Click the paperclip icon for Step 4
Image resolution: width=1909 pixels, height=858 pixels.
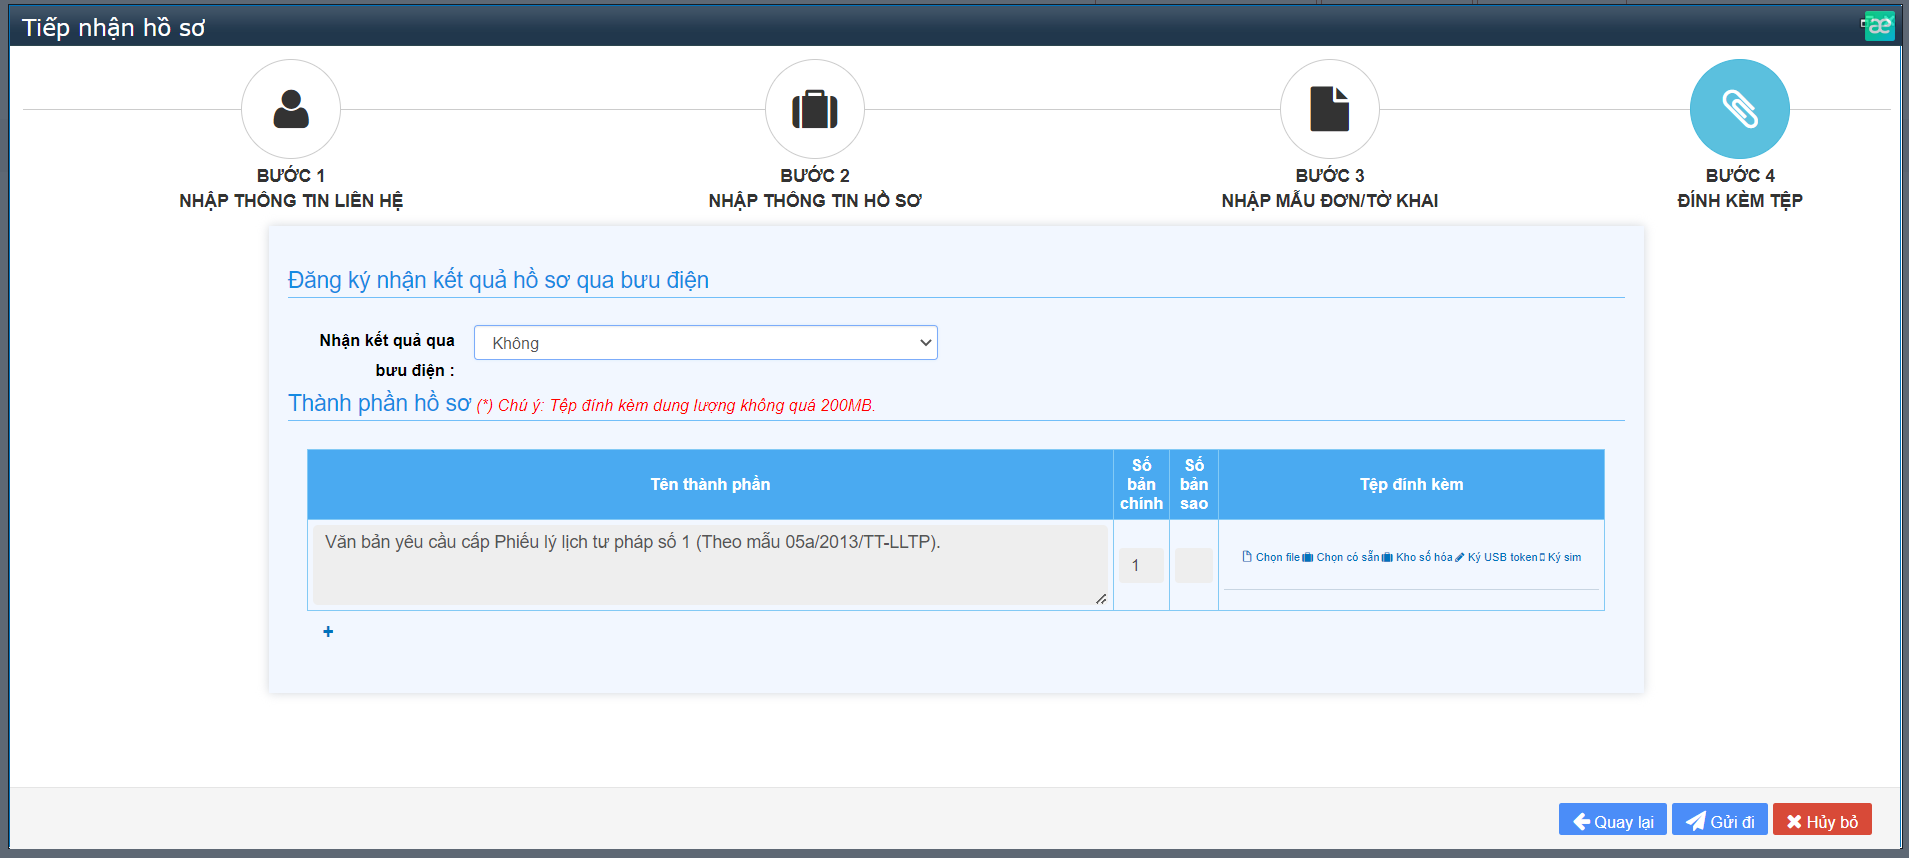point(1739,109)
